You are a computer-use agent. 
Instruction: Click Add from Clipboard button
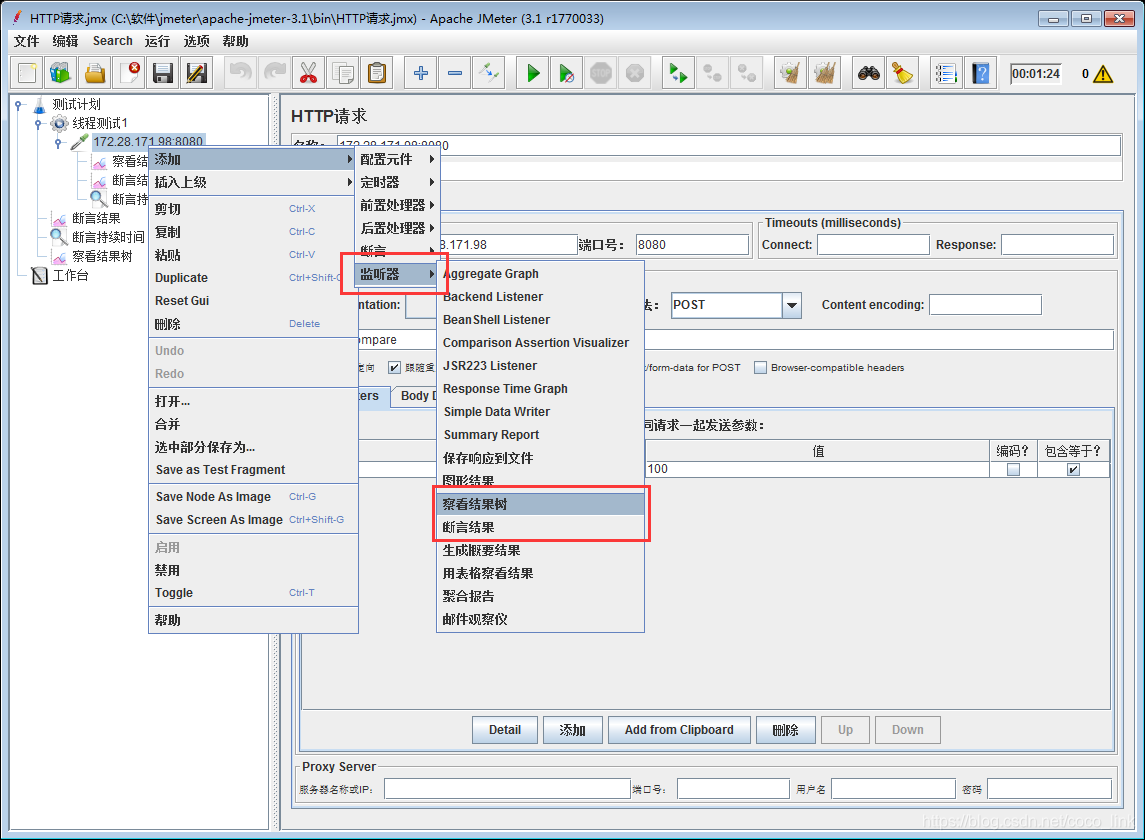pyautogui.click(x=679, y=730)
